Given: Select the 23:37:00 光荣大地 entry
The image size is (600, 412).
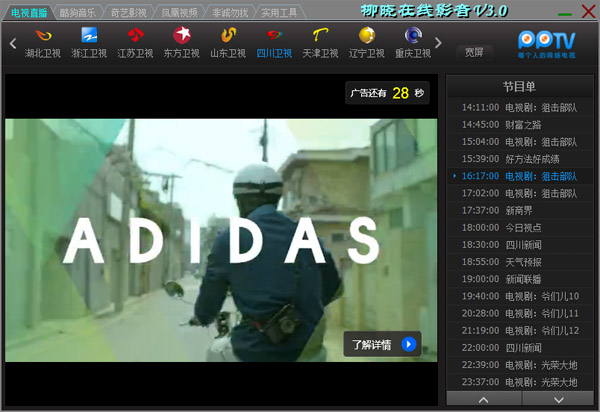Looking at the screenshot, I should (520, 382).
